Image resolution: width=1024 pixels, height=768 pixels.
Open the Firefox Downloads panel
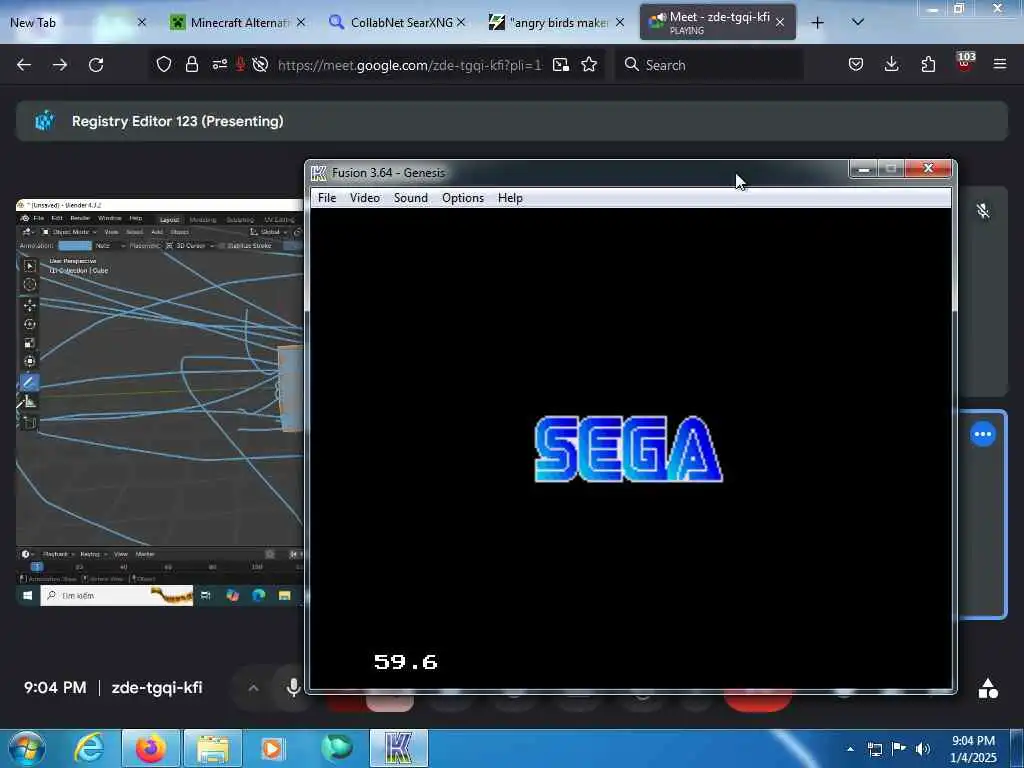coord(891,64)
